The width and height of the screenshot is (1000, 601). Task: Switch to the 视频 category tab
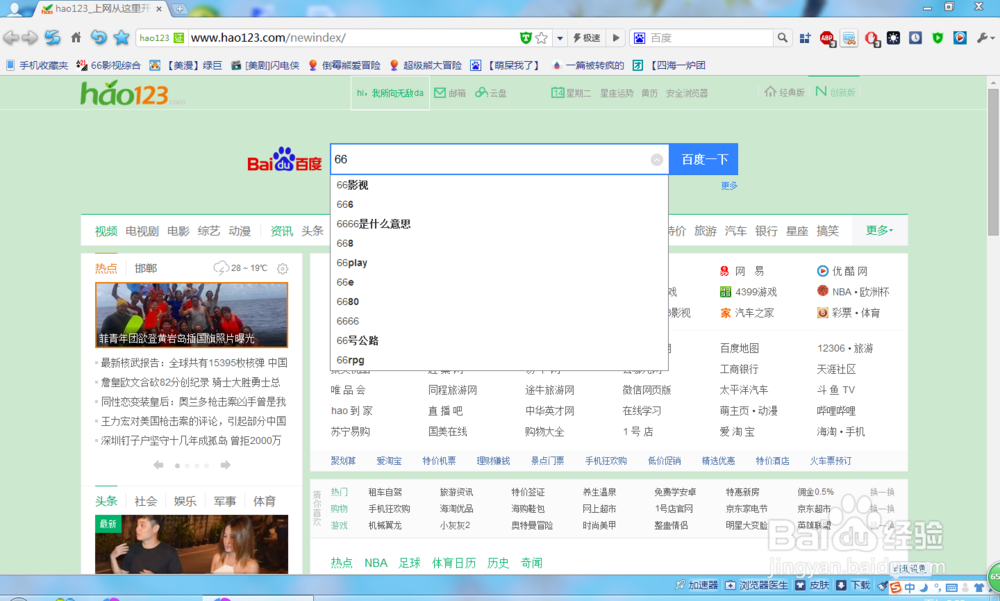pyautogui.click(x=106, y=230)
